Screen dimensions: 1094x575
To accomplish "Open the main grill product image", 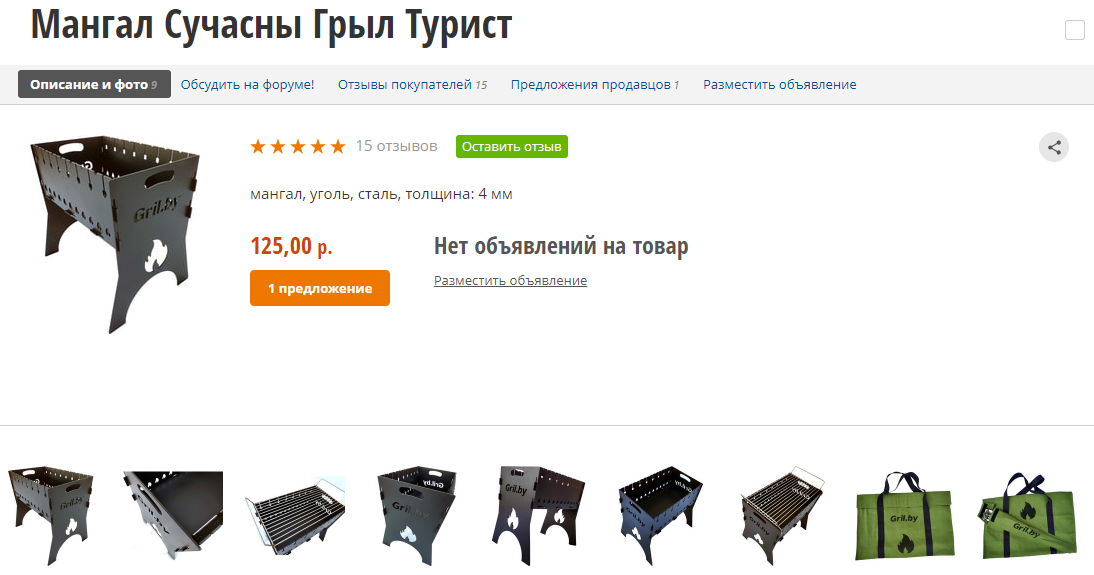I will coord(115,234).
